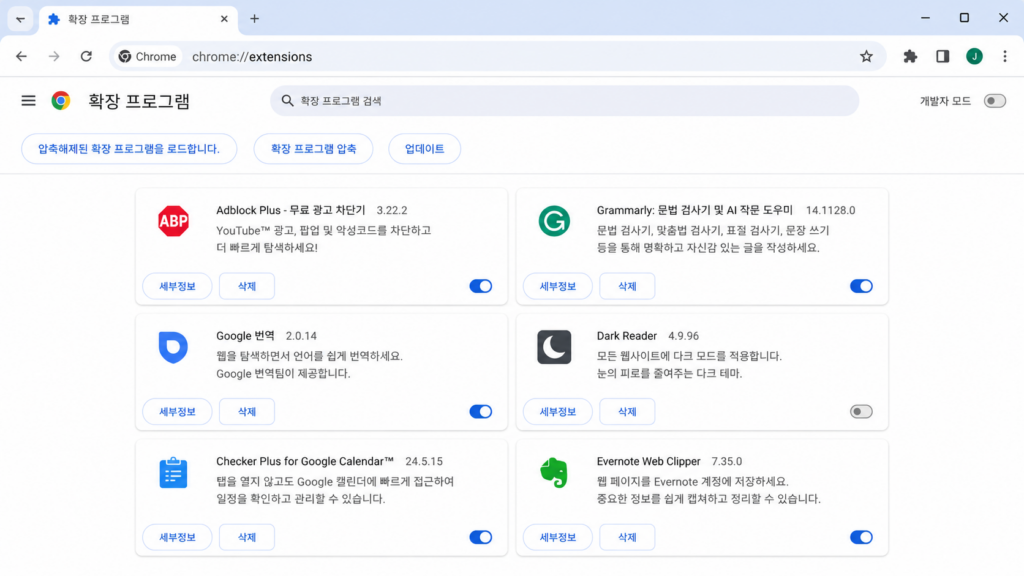Click the chrome://extensions address bar
This screenshot has height=576, width=1024.
pos(496,57)
